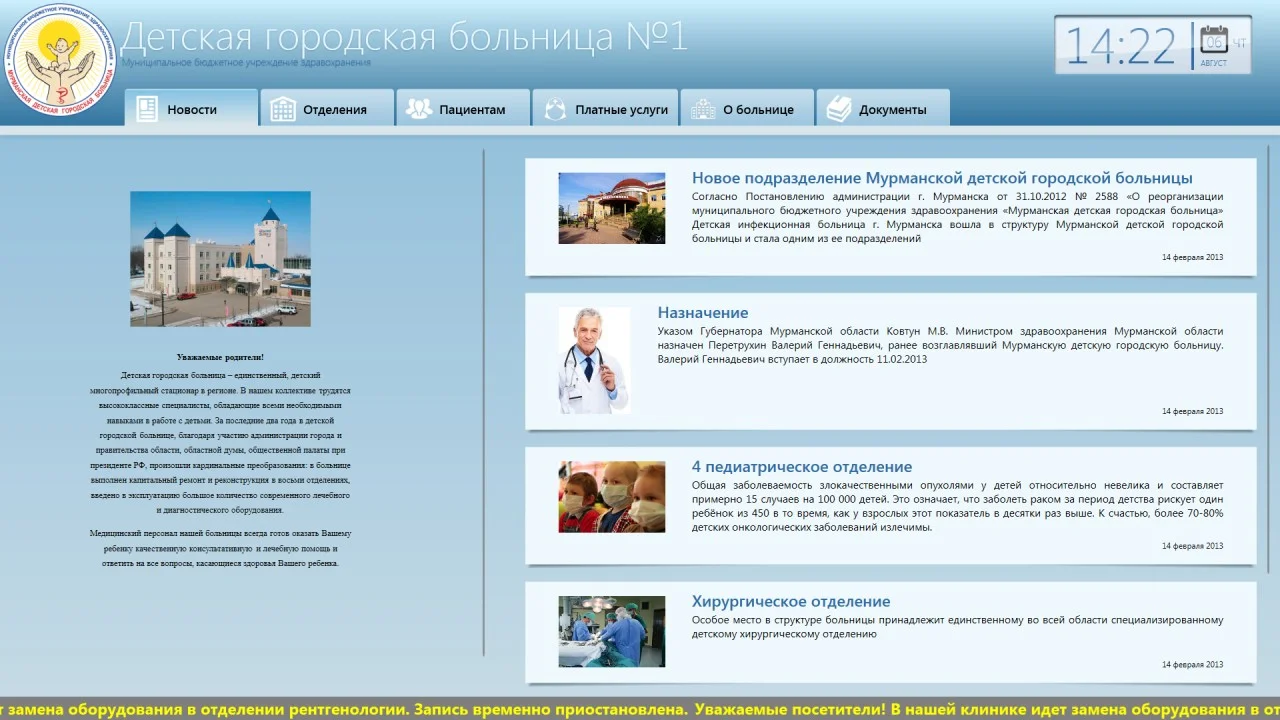Click the doctor photo in Назначение article

pyautogui.click(x=594, y=360)
